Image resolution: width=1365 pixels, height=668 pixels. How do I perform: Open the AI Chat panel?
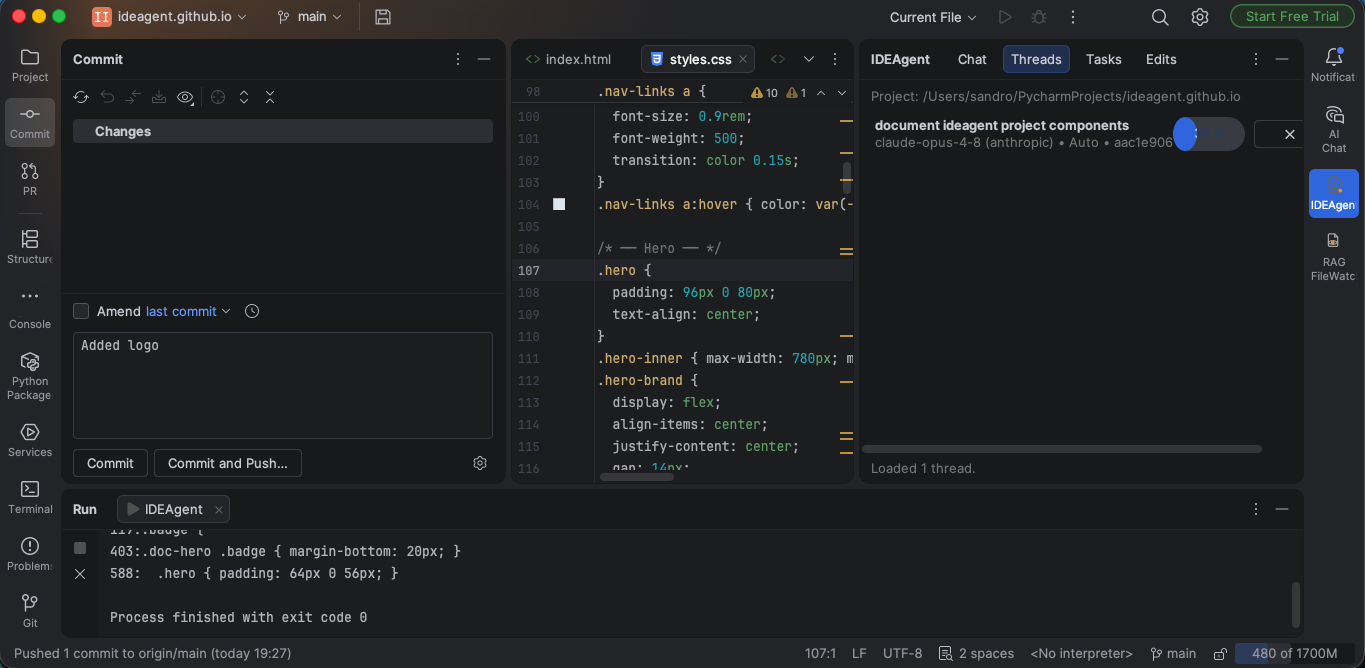(x=1334, y=130)
